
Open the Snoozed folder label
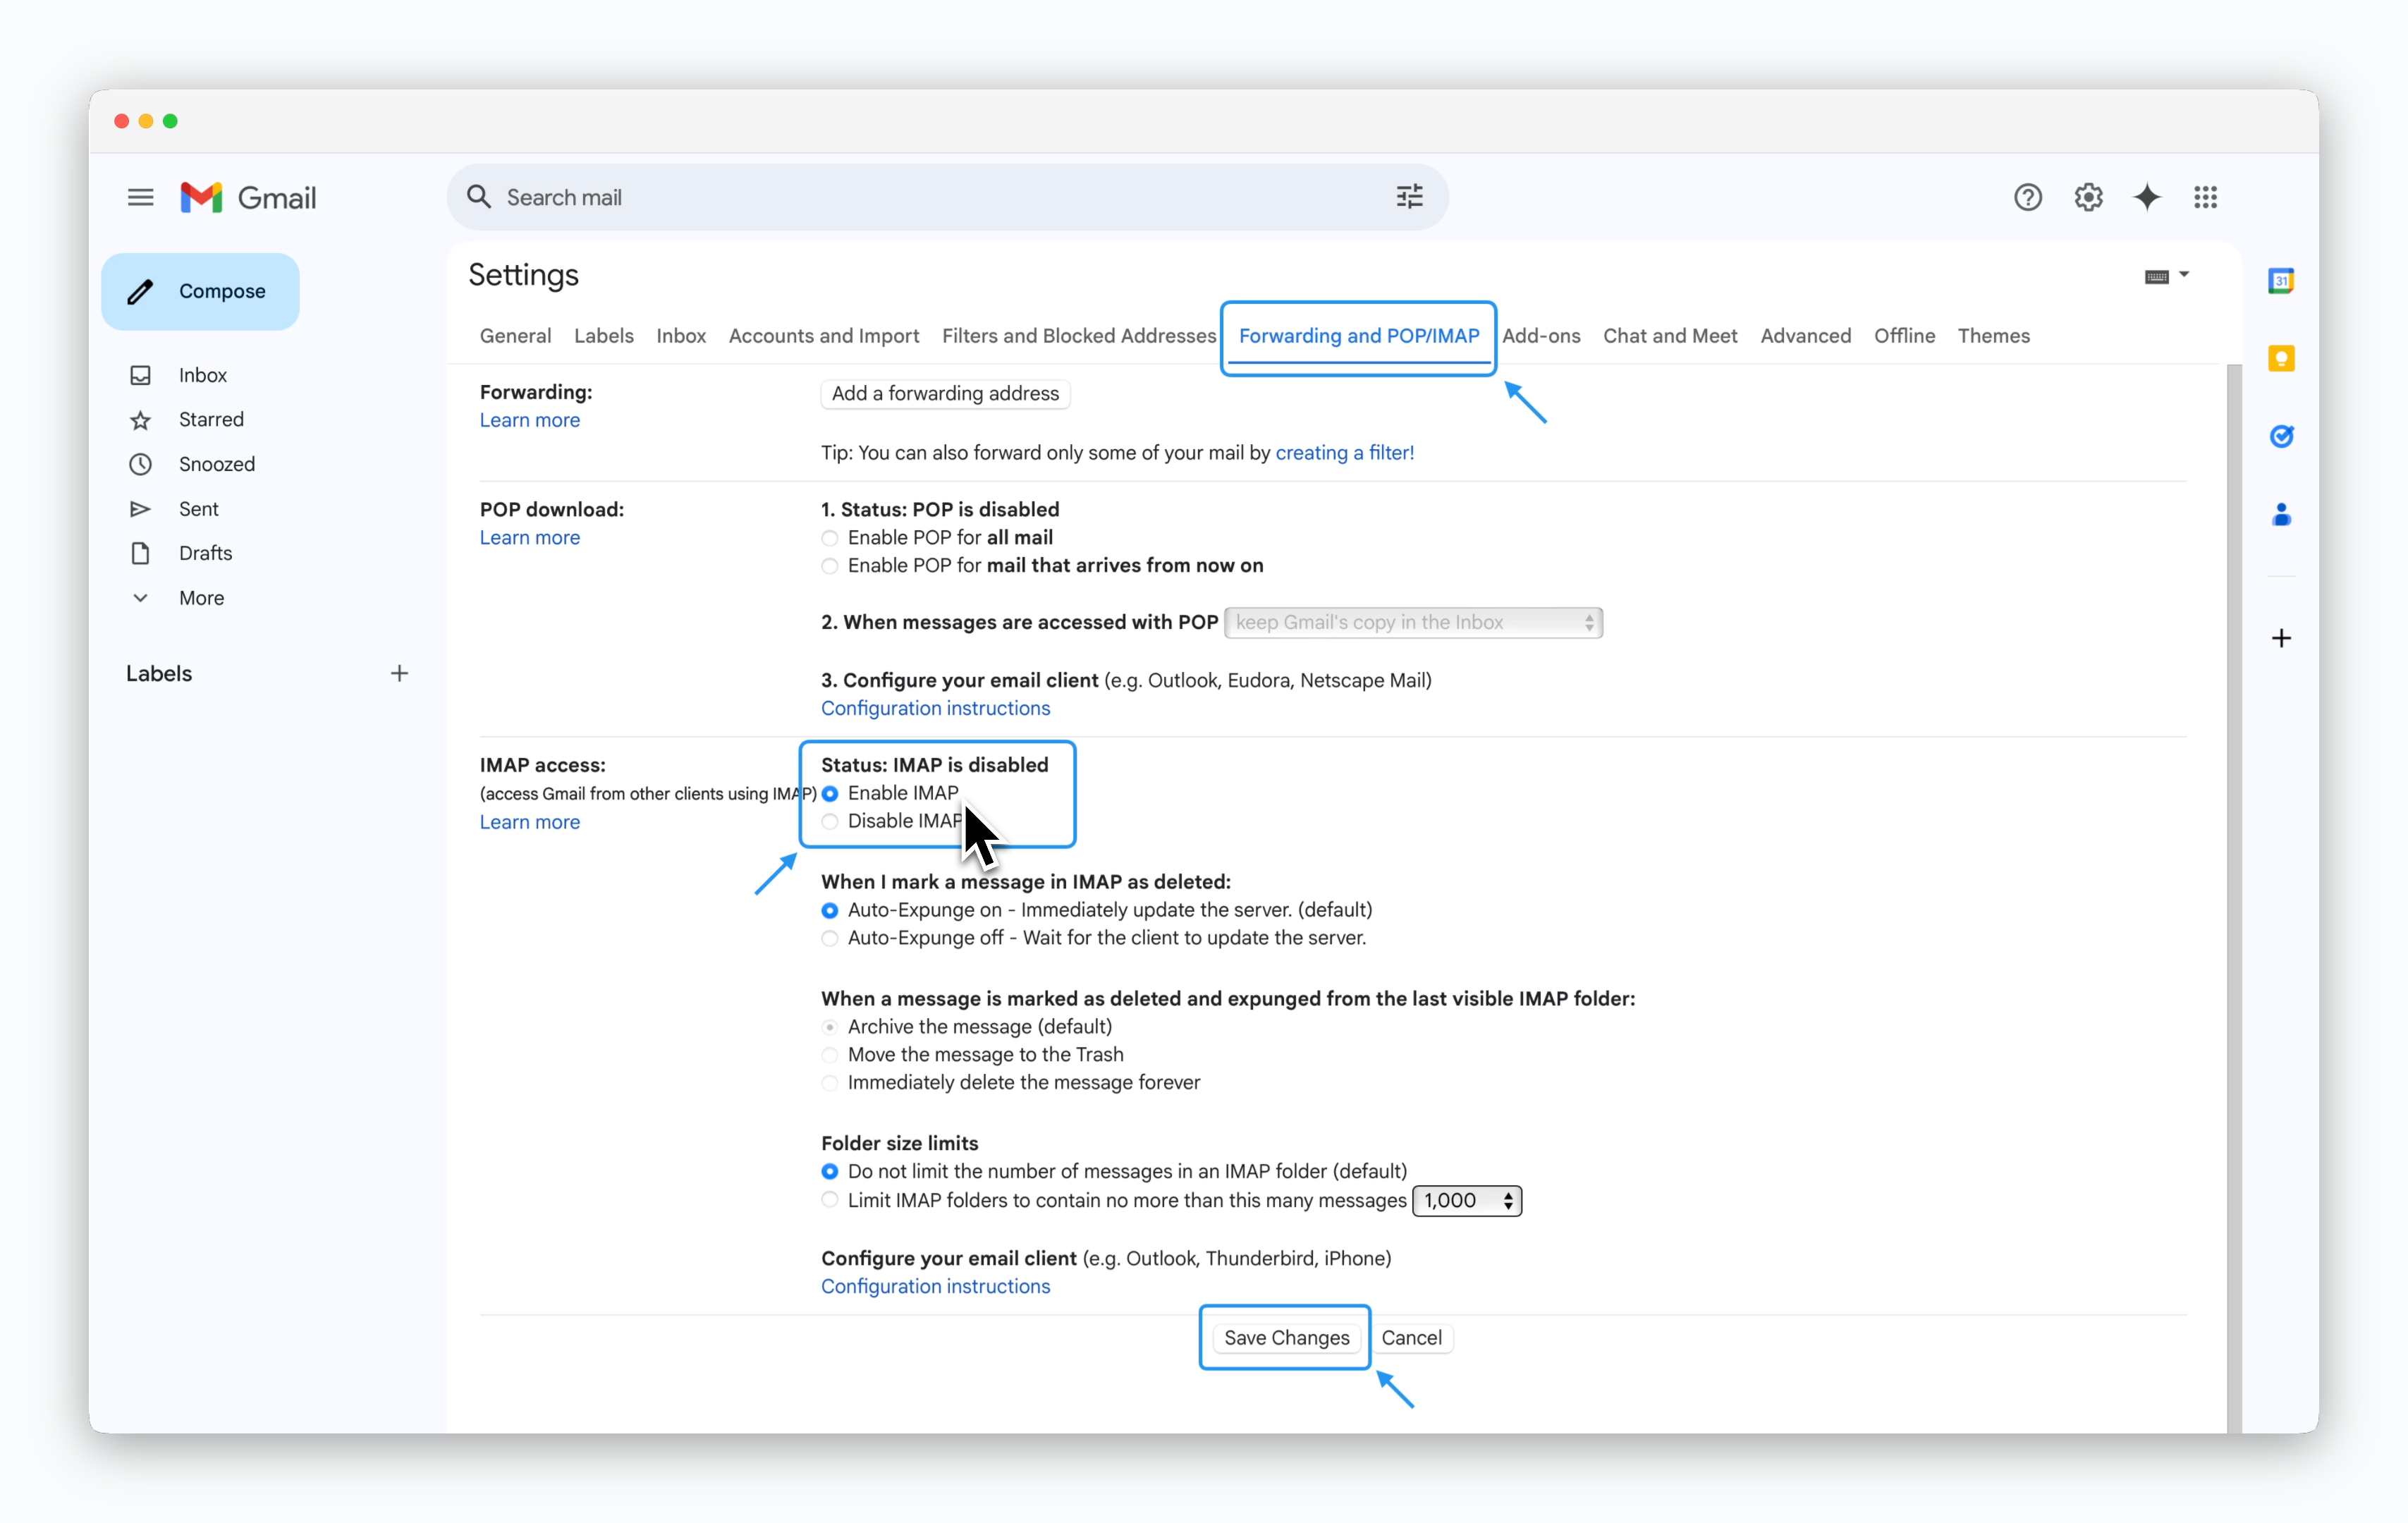click(217, 464)
